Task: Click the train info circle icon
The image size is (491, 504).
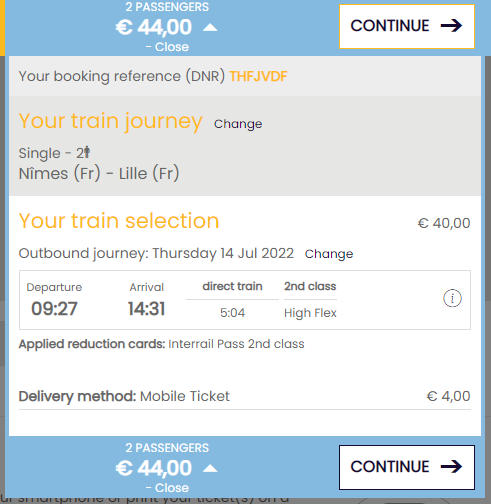Action: point(452,298)
